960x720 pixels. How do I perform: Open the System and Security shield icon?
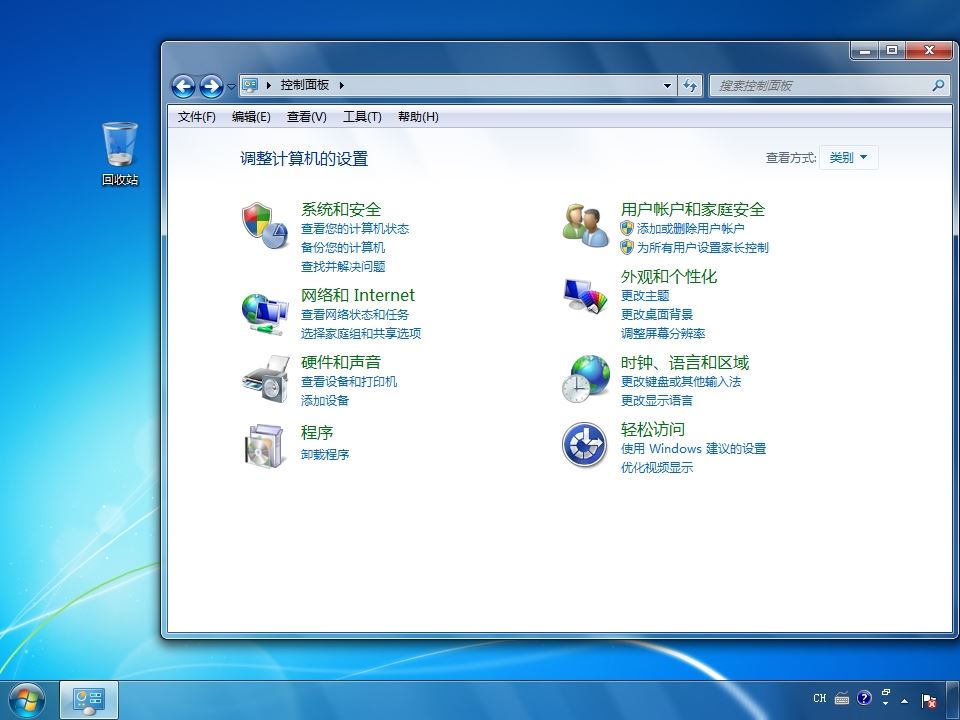pos(265,225)
